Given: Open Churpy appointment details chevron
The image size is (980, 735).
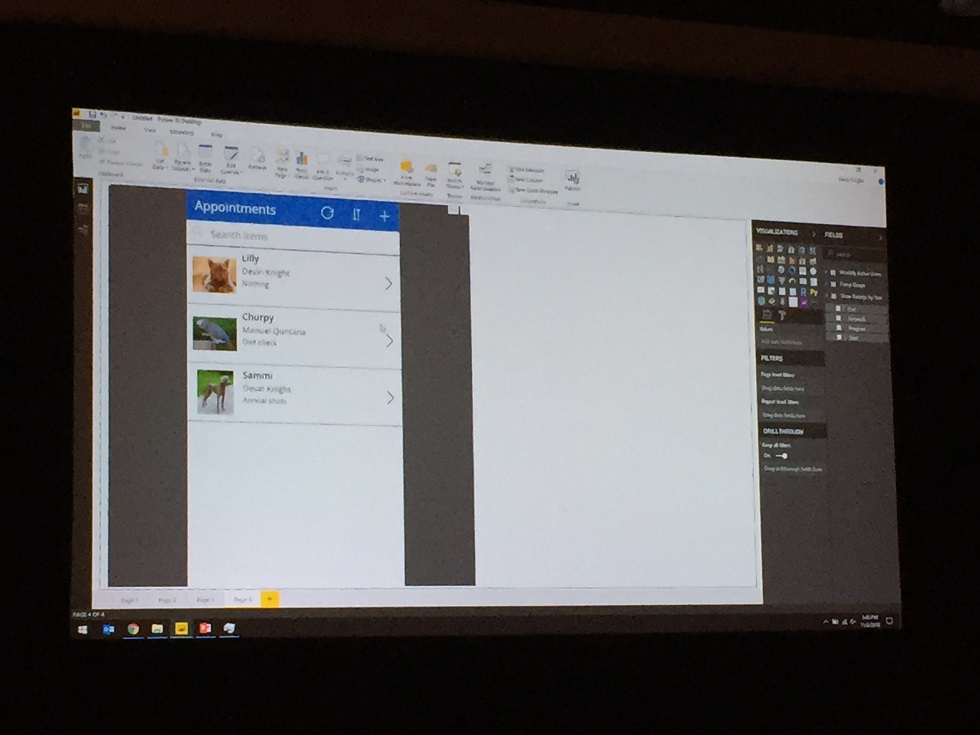Looking at the screenshot, I should (x=389, y=341).
